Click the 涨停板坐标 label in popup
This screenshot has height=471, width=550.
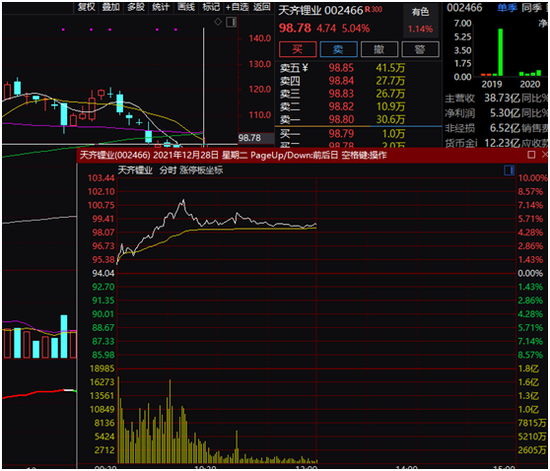point(201,170)
